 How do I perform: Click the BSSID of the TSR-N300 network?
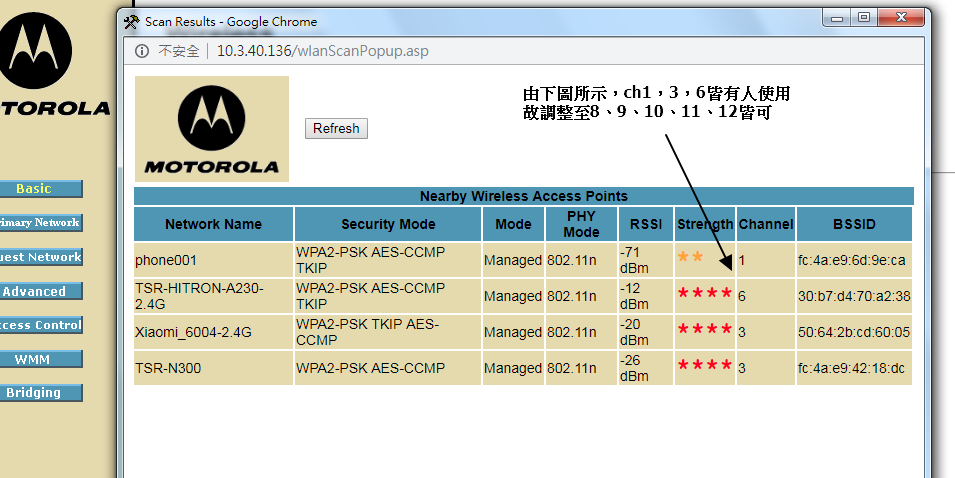coord(853,368)
